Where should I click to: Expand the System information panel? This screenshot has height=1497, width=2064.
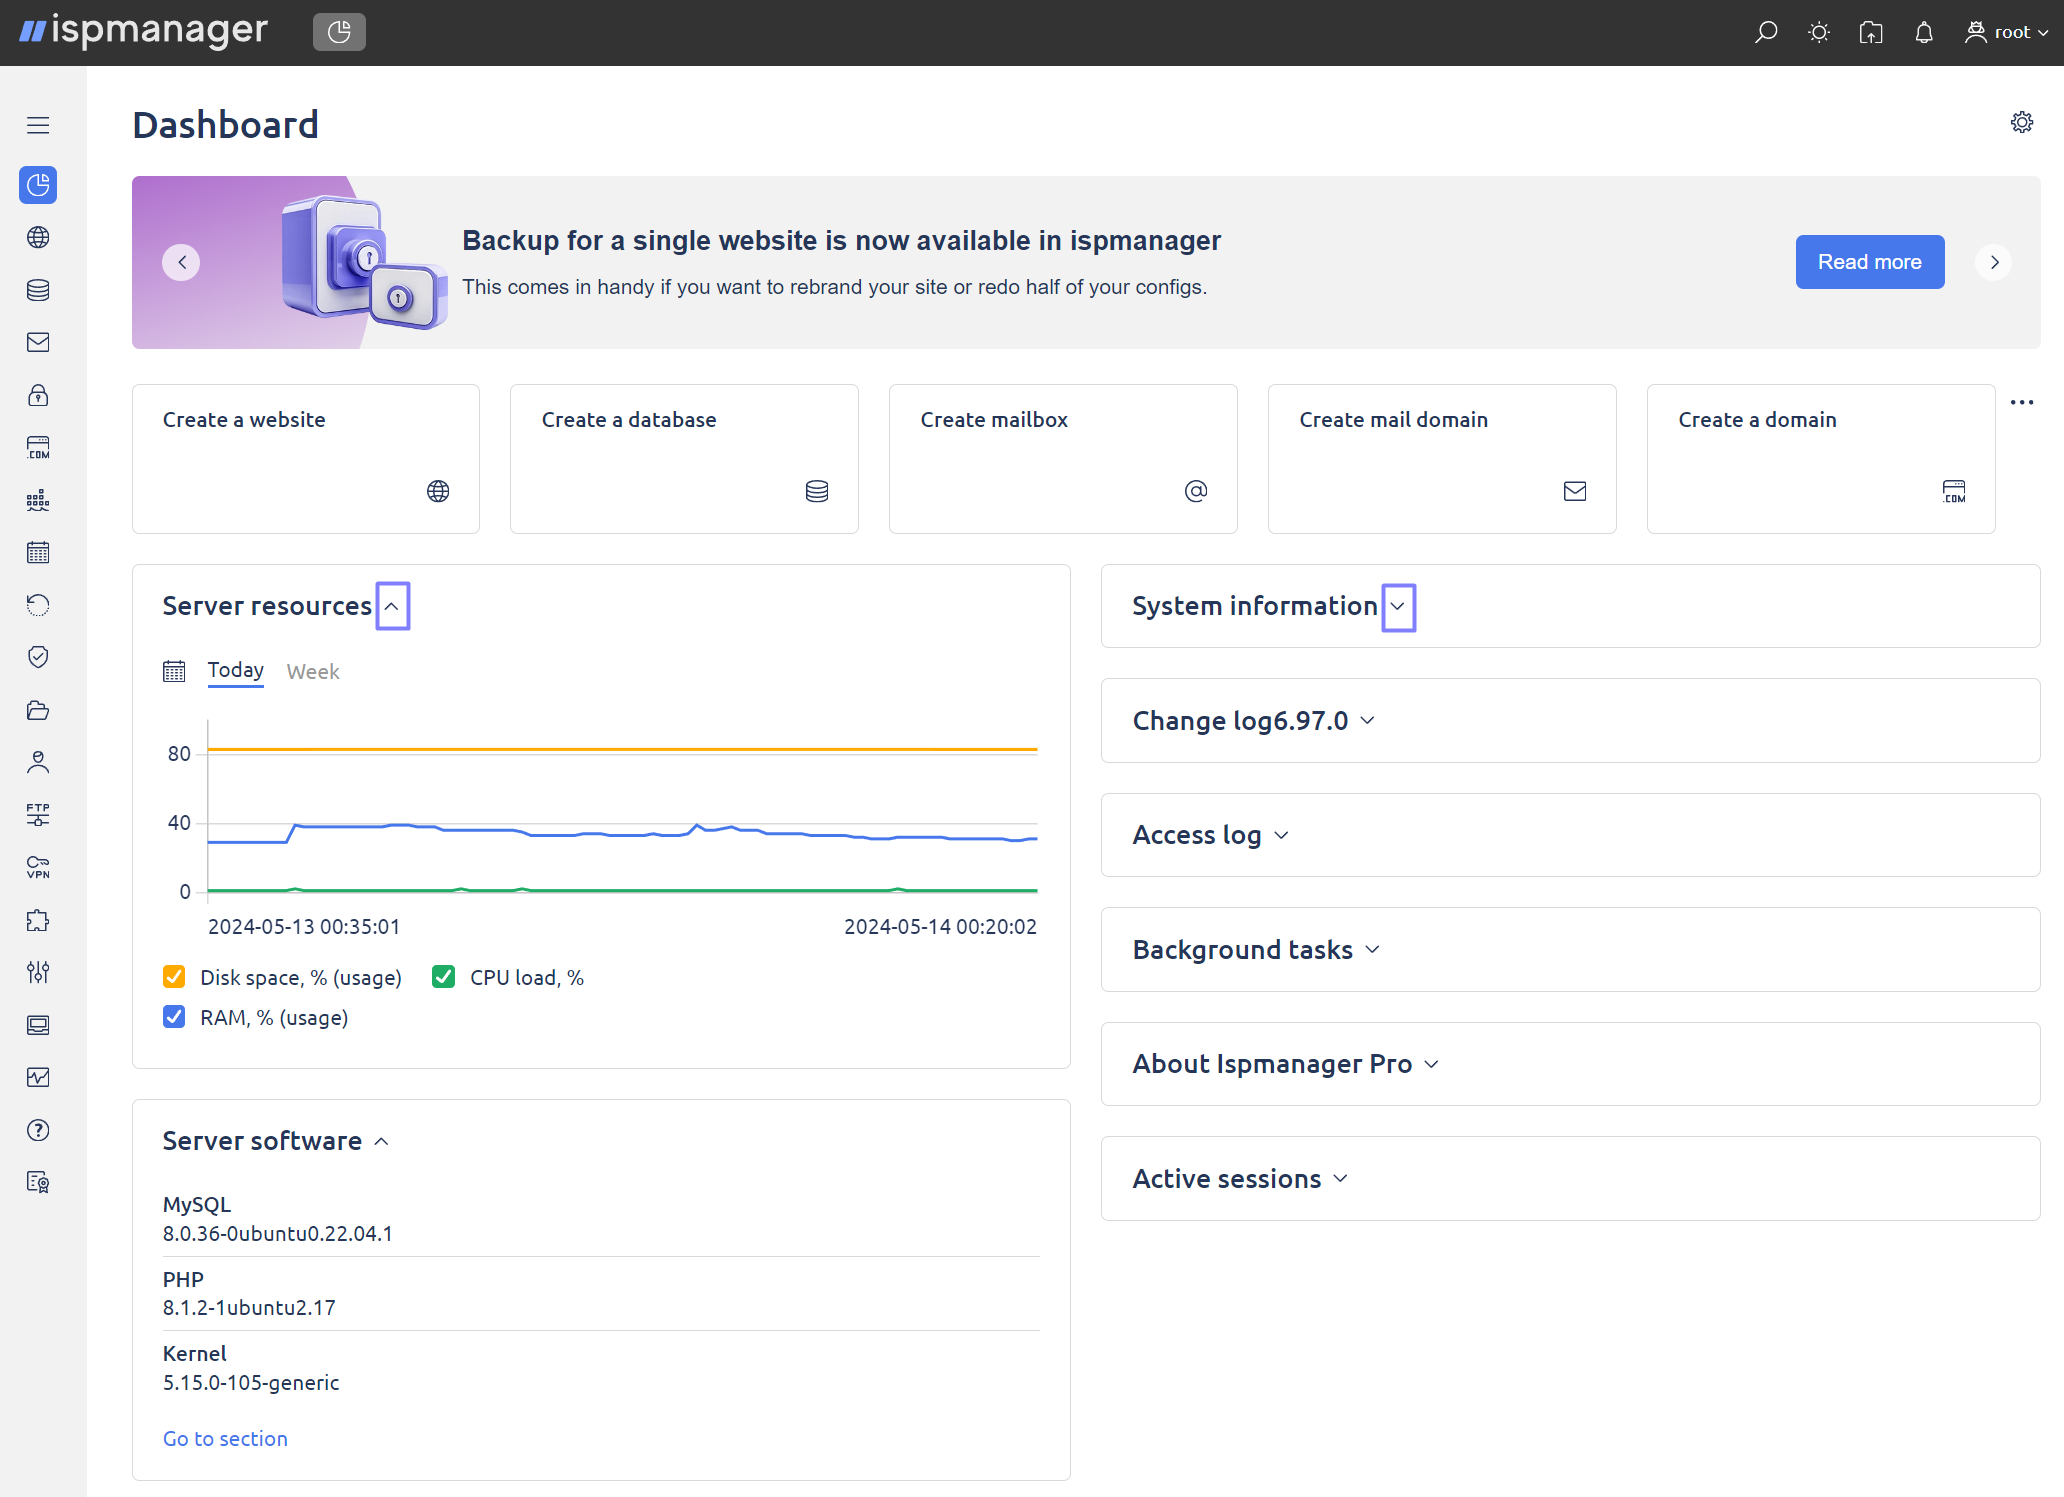pyautogui.click(x=1399, y=607)
